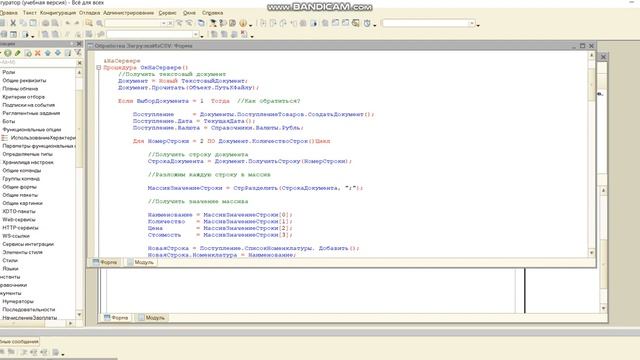Open the Администрирование menu
The width and height of the screenshot is (640, 360).
tap(129, 13)
